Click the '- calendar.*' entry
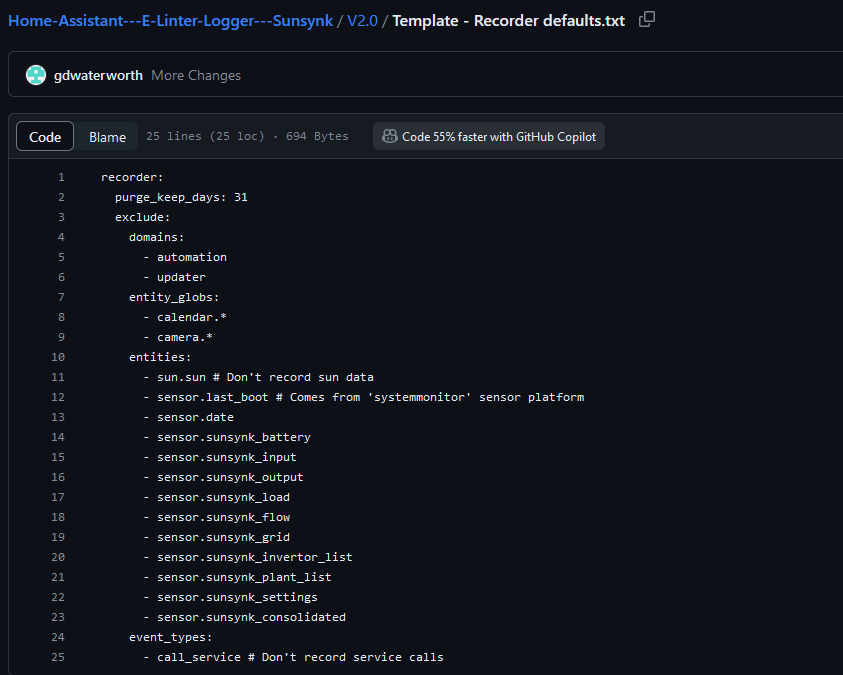The height and width of the screenshot is (675, 843). (x=185, y=317)
